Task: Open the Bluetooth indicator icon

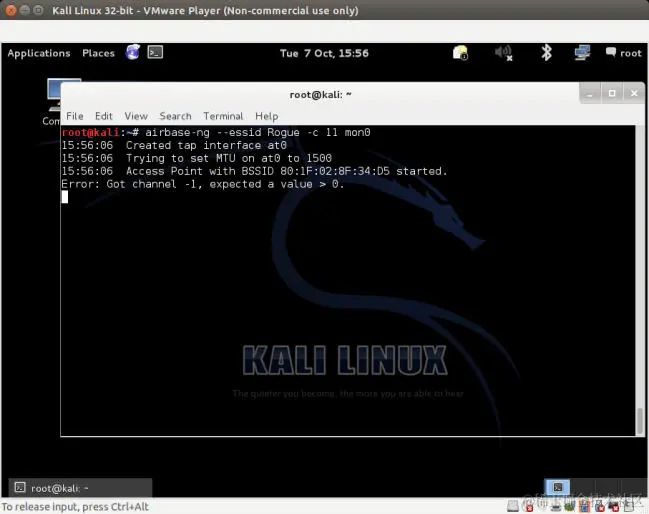Action: pos(546,53)
